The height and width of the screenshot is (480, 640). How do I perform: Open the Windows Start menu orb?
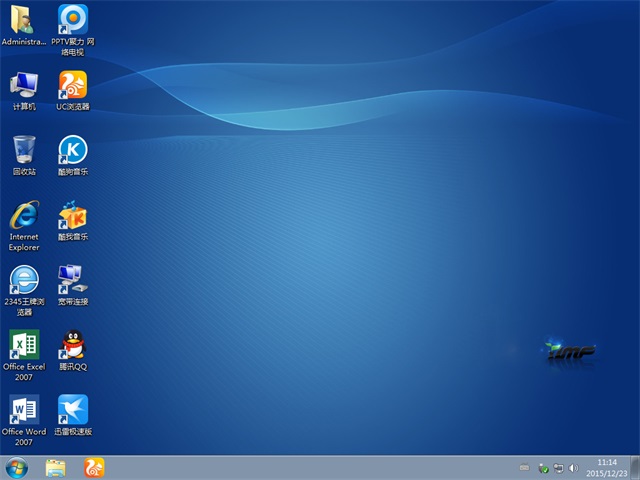pyautogui.click(x=17, y=467)
